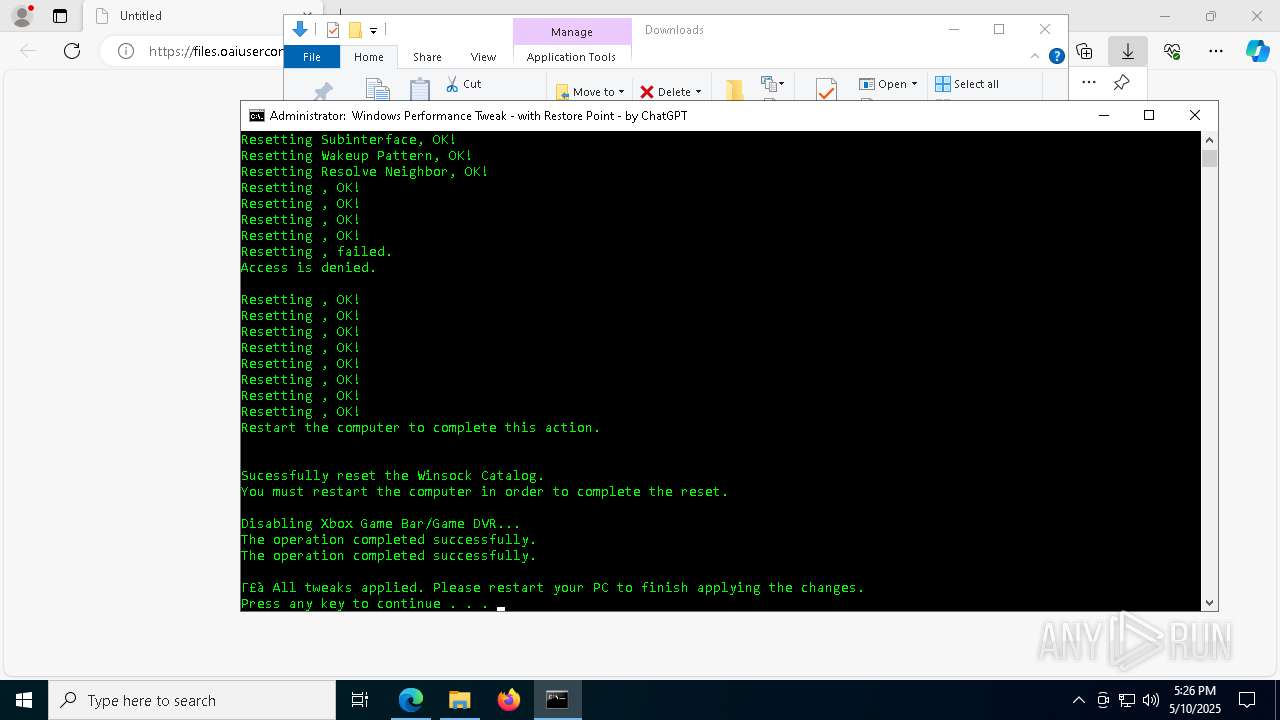Pin the Edge downloads flyout
The width and height of the screenshot is (1280, 720).
point(1122,83)
